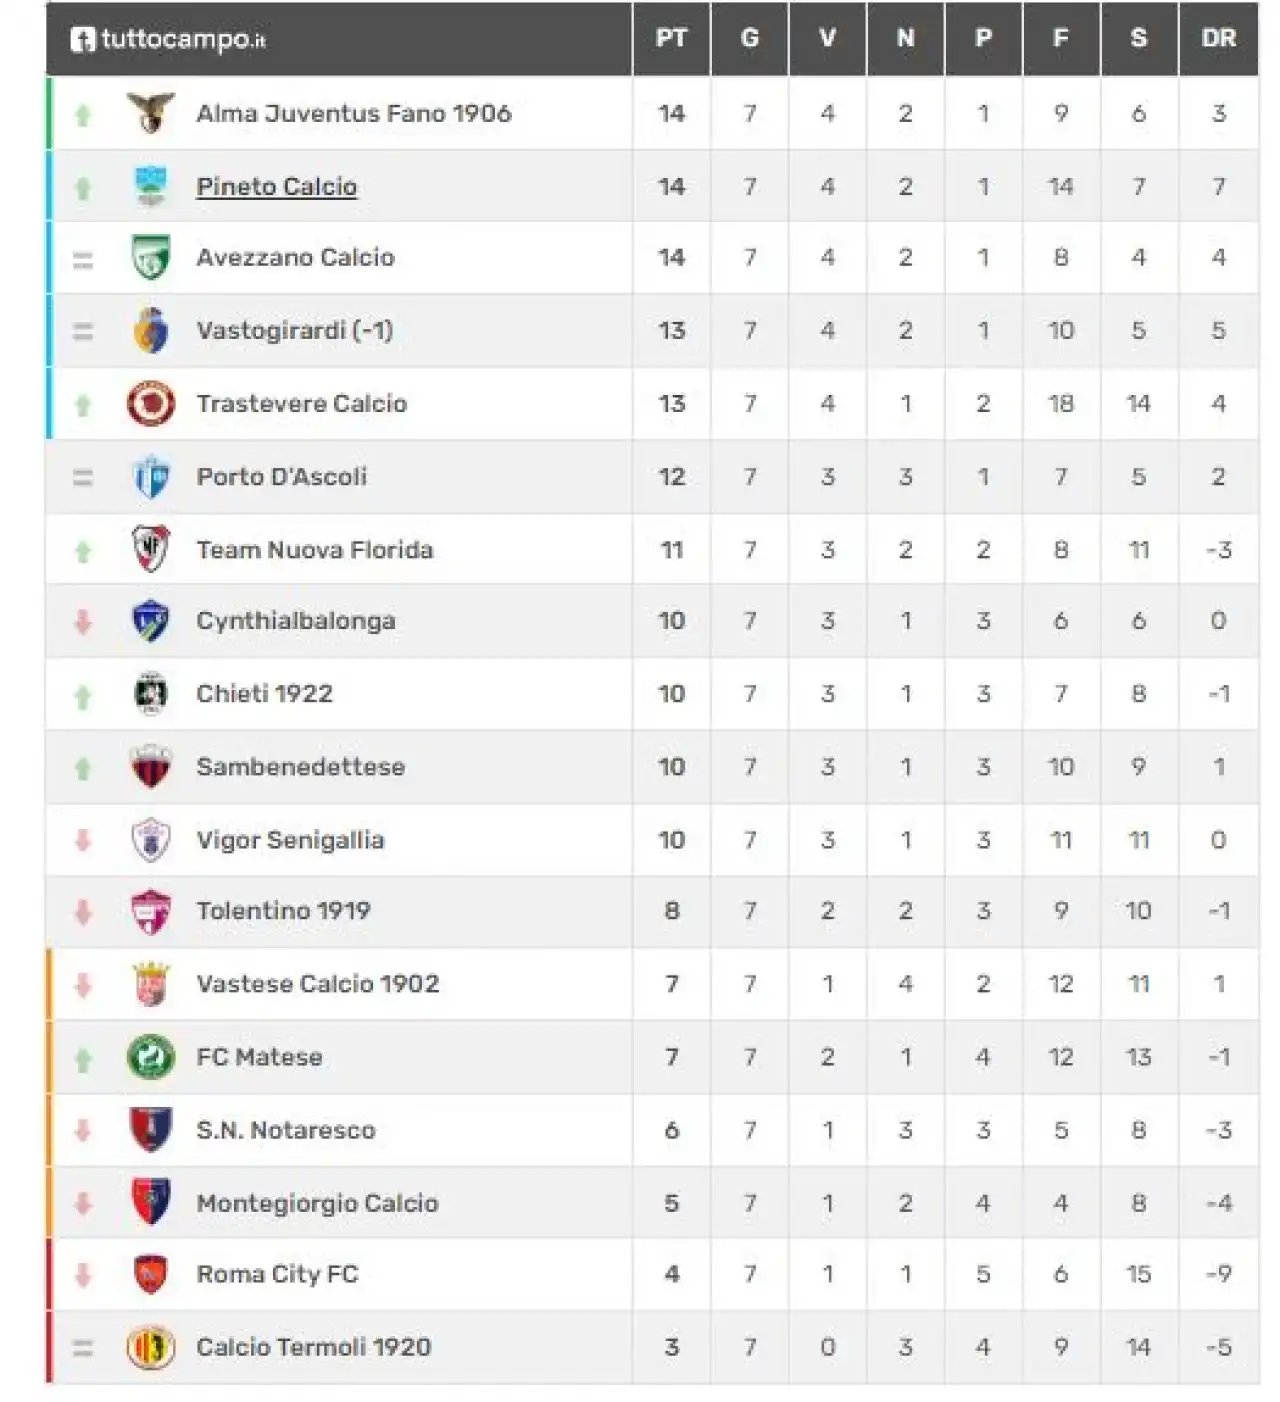Click the equals sign beside Porto D'Ascoli
This screenshot has height=1402, width=1280.
(83, 478)
